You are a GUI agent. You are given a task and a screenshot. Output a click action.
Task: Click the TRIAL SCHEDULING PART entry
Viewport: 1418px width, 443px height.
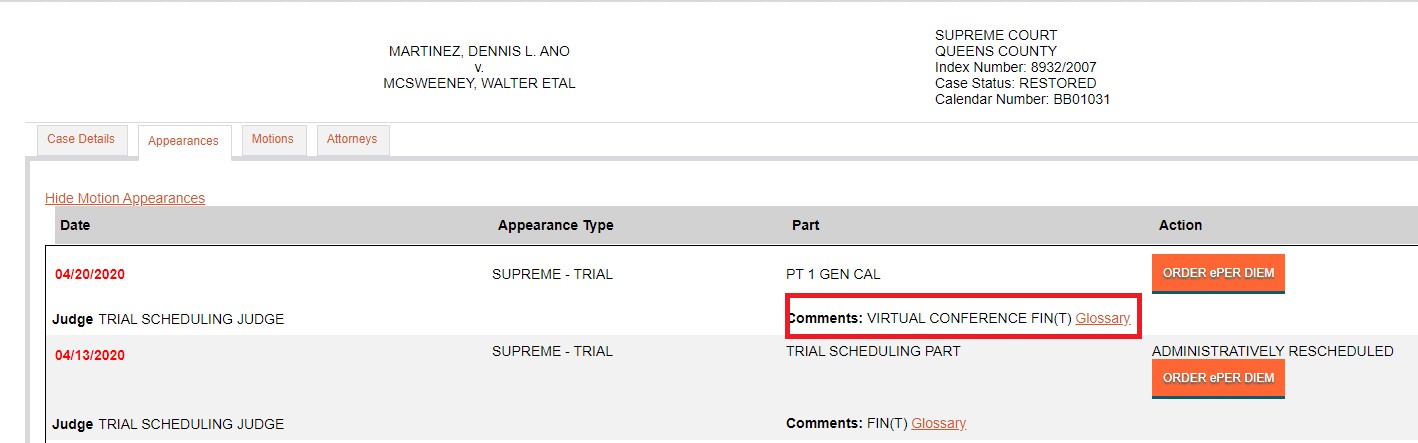coord(873,351)
